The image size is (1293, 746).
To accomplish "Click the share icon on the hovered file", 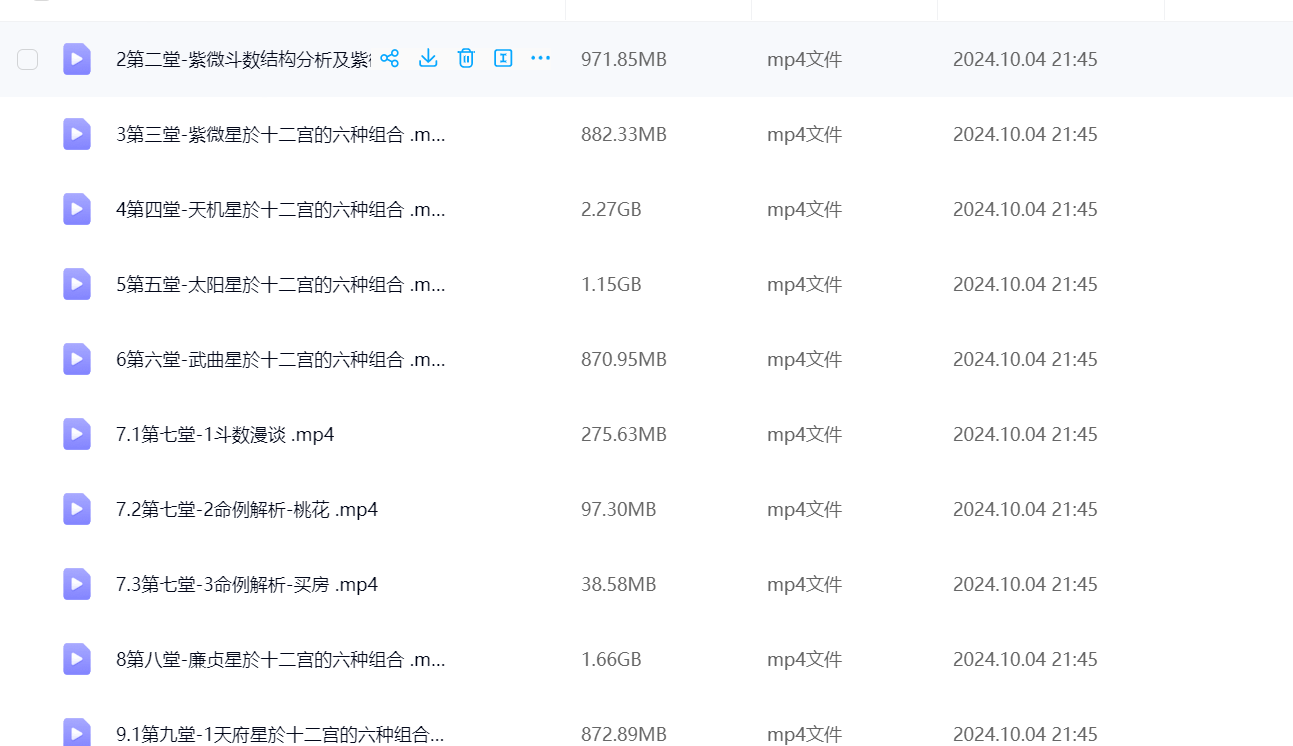I will 390,58.
